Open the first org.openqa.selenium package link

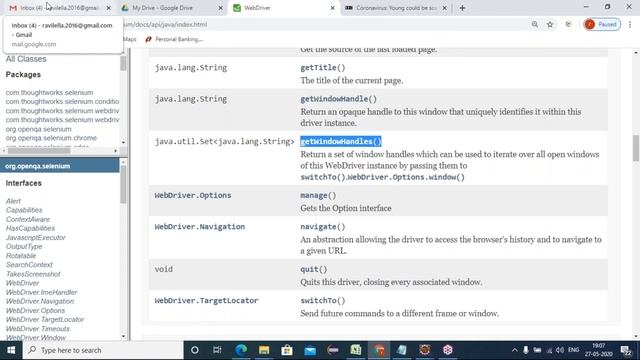[x=38, y=129]
